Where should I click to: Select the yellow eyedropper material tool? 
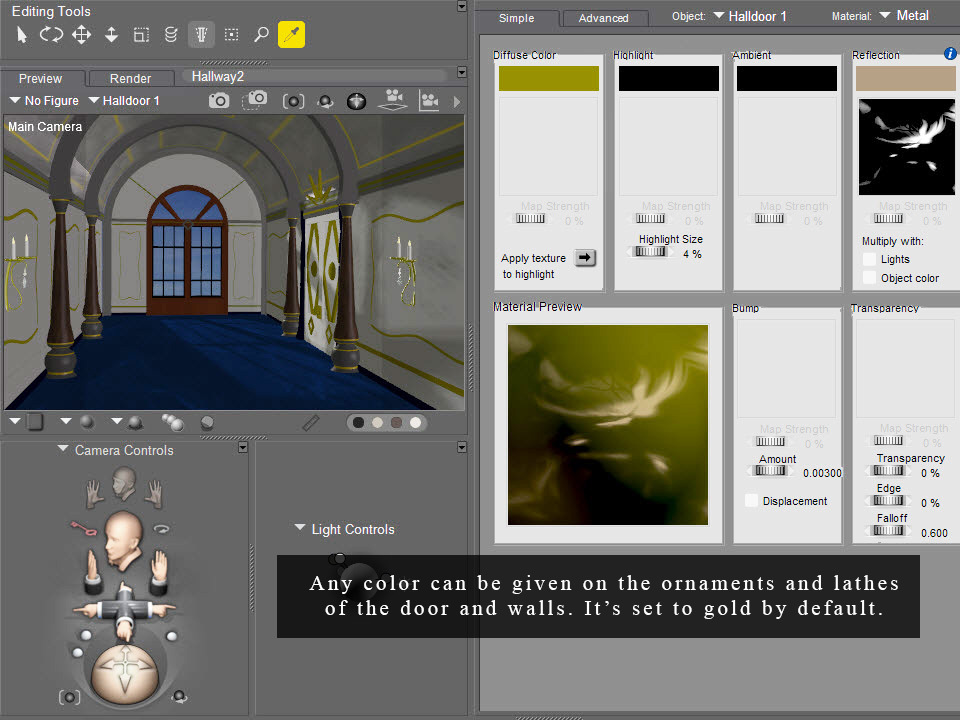pos(291,34)
